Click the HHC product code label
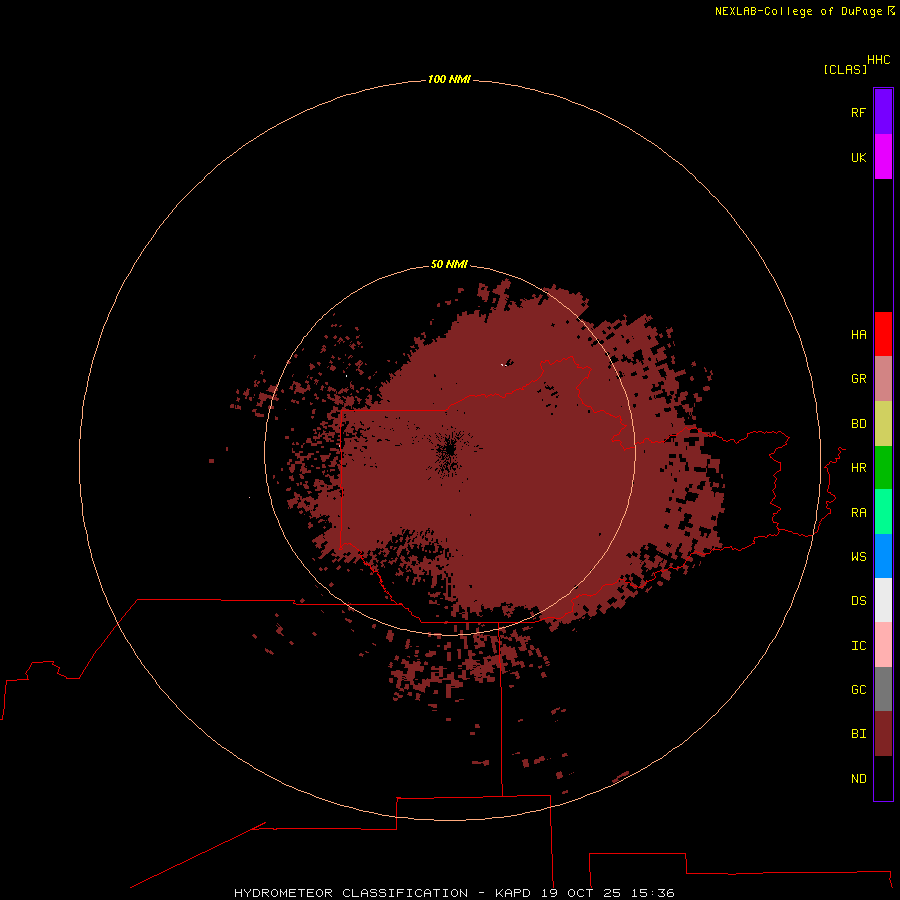Image resolution: width=900 pixels, height=900 pixels. (x=878, y=60)
